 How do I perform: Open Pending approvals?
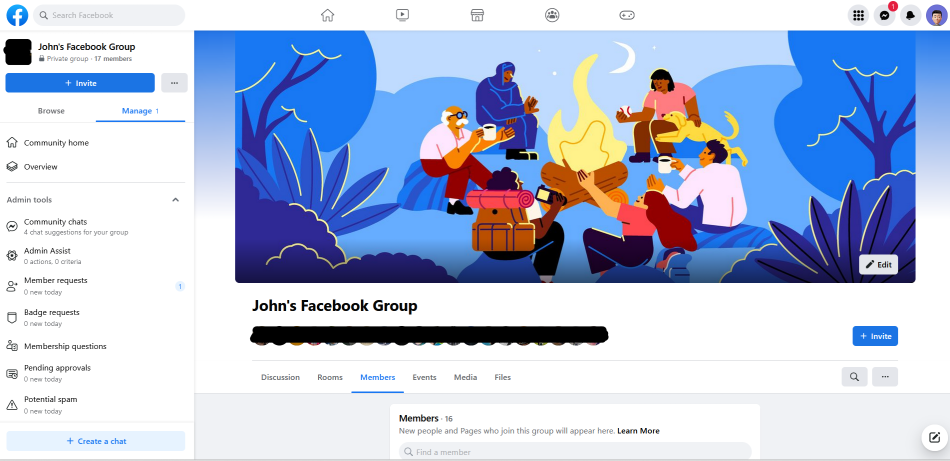(96, 373)
